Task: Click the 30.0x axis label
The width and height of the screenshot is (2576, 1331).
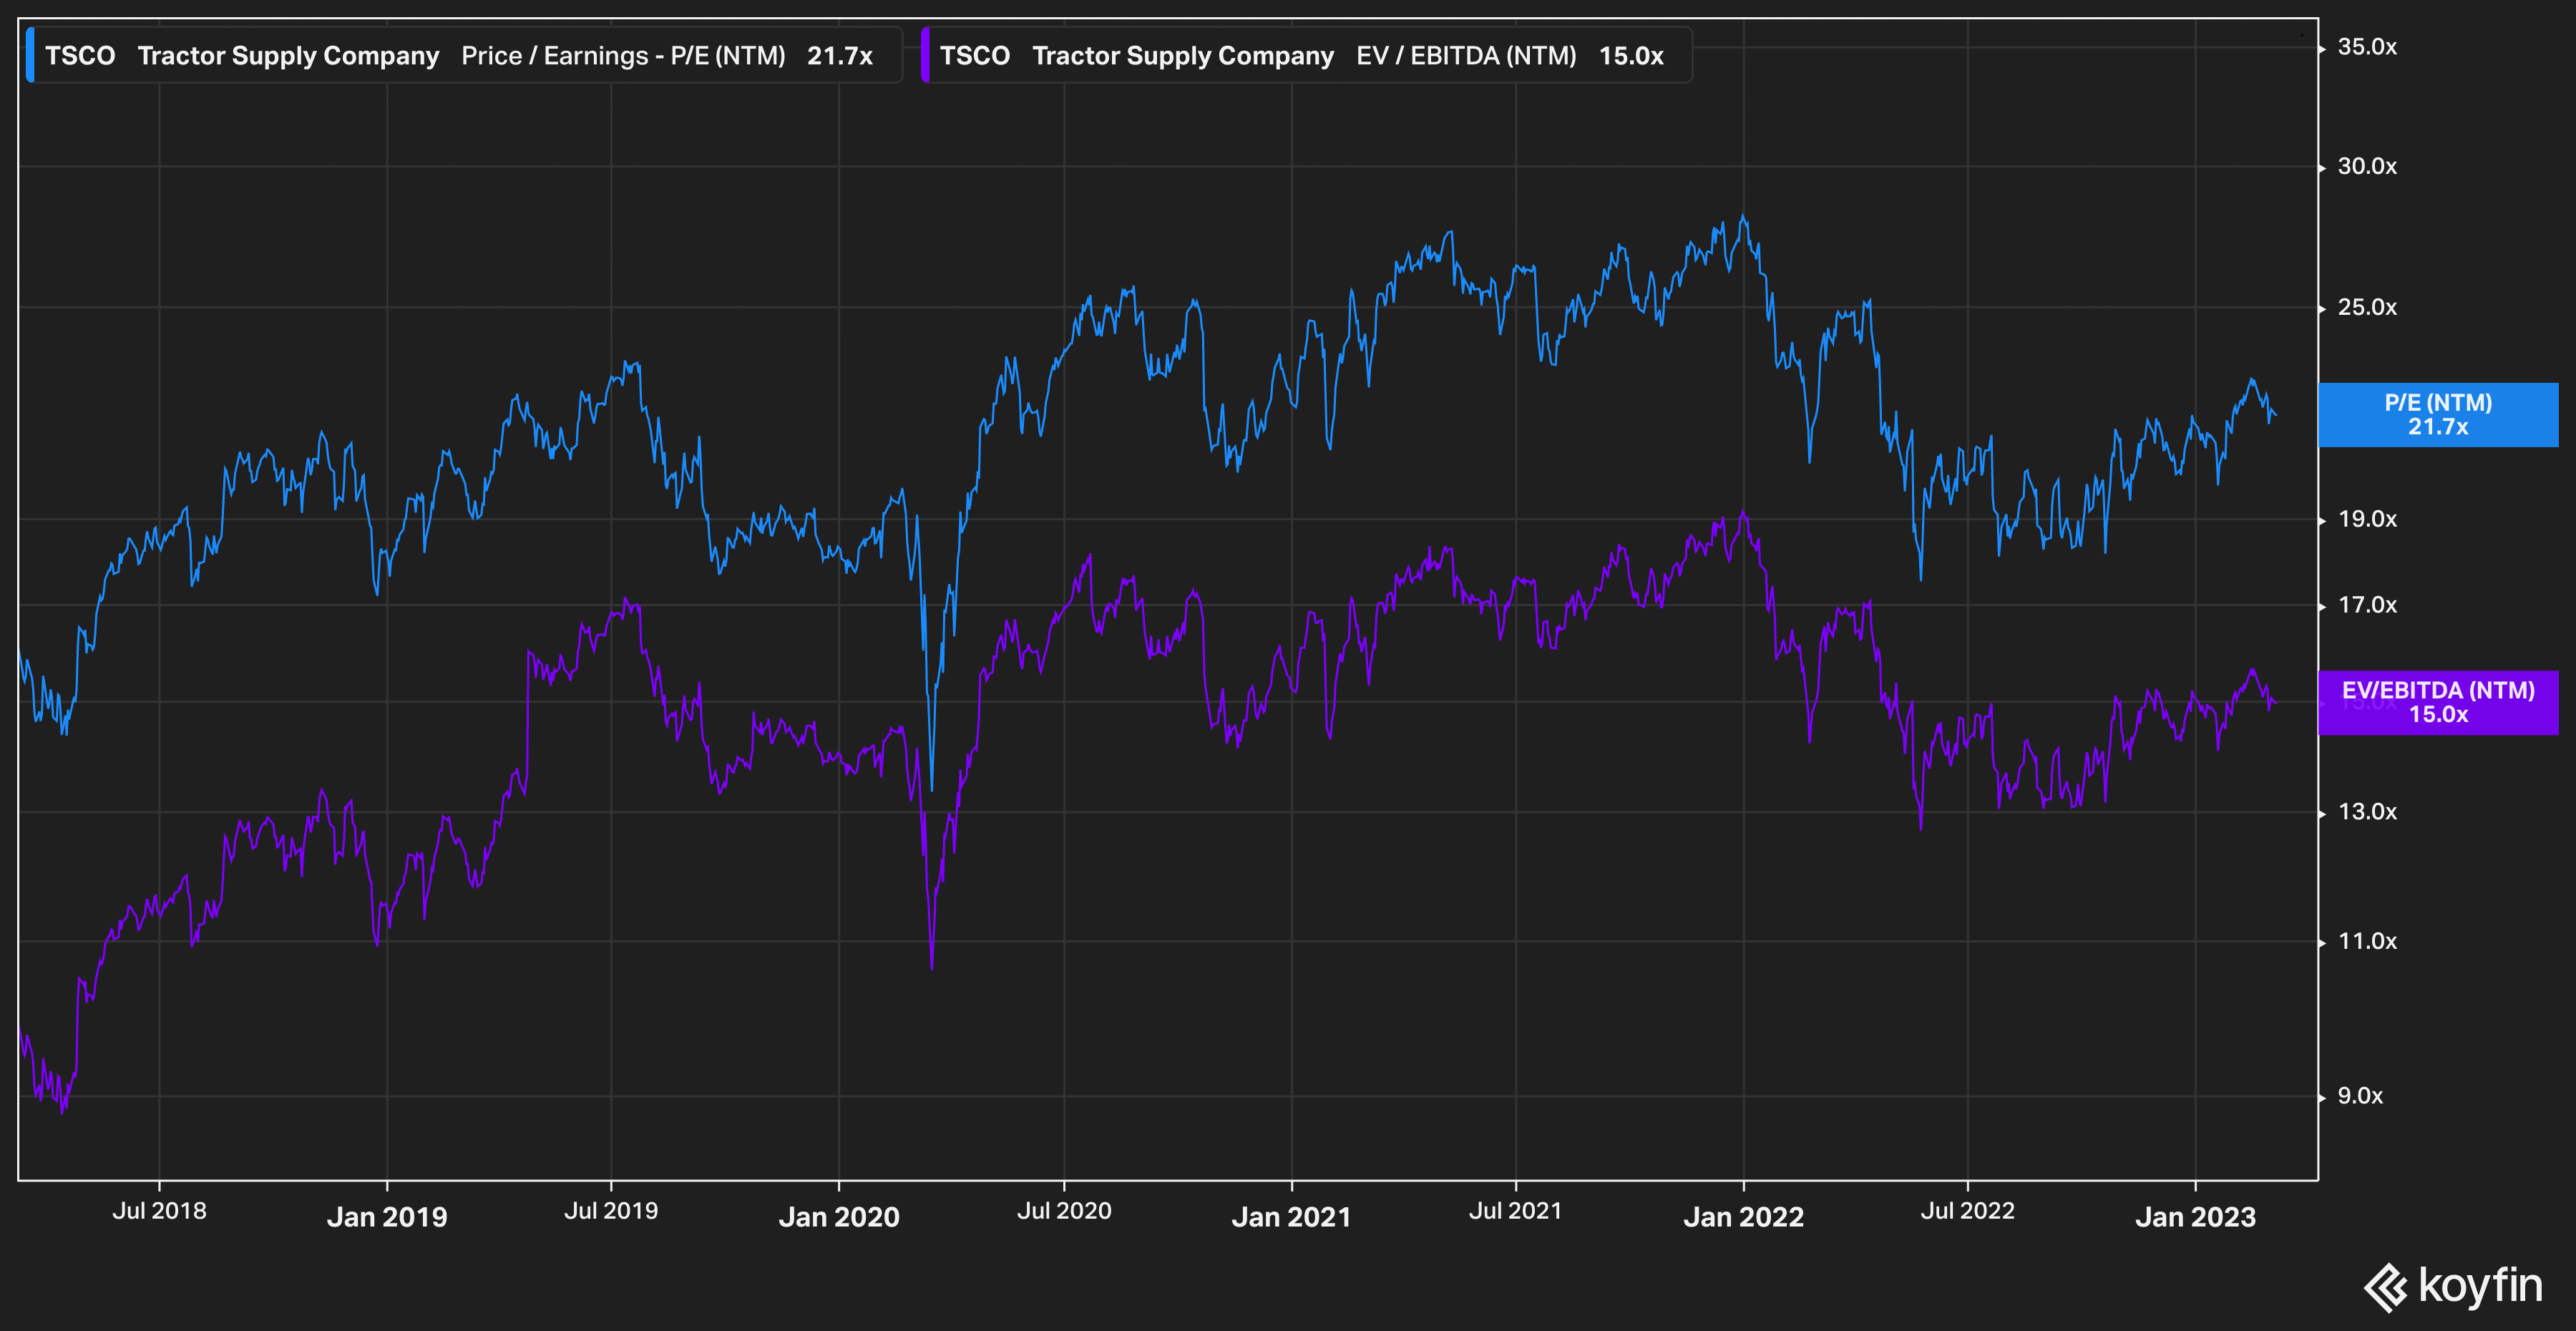Action: click(x=2367, y=166)
